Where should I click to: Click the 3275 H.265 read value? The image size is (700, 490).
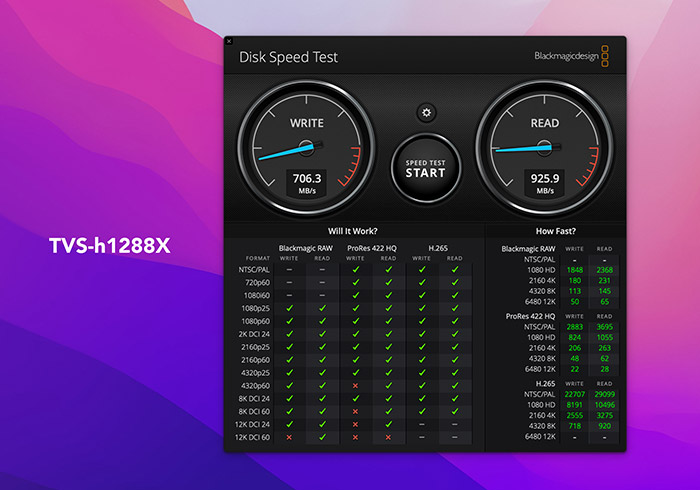(x=604, y=415)
